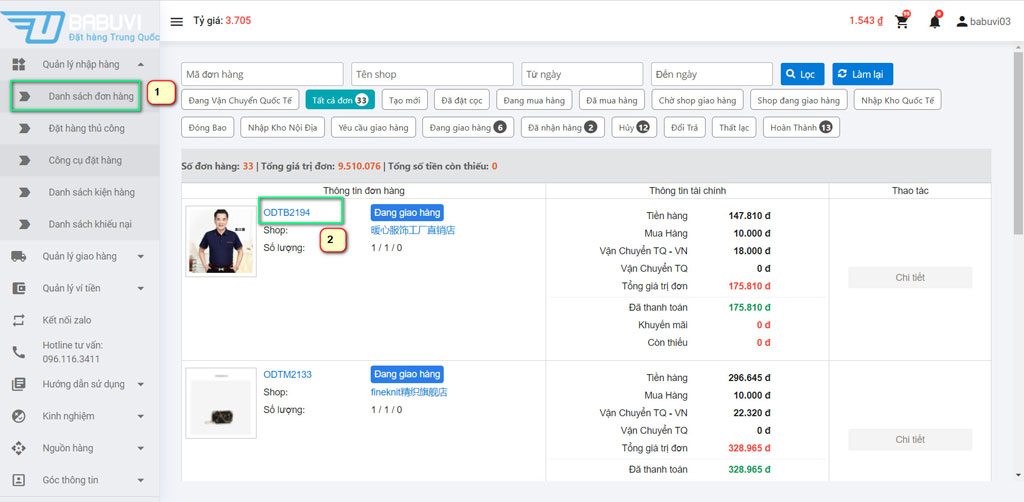The image size is (1024, 502).
Task: Open Kinh nghiệm sidebar section
Action: coord(68,416)
